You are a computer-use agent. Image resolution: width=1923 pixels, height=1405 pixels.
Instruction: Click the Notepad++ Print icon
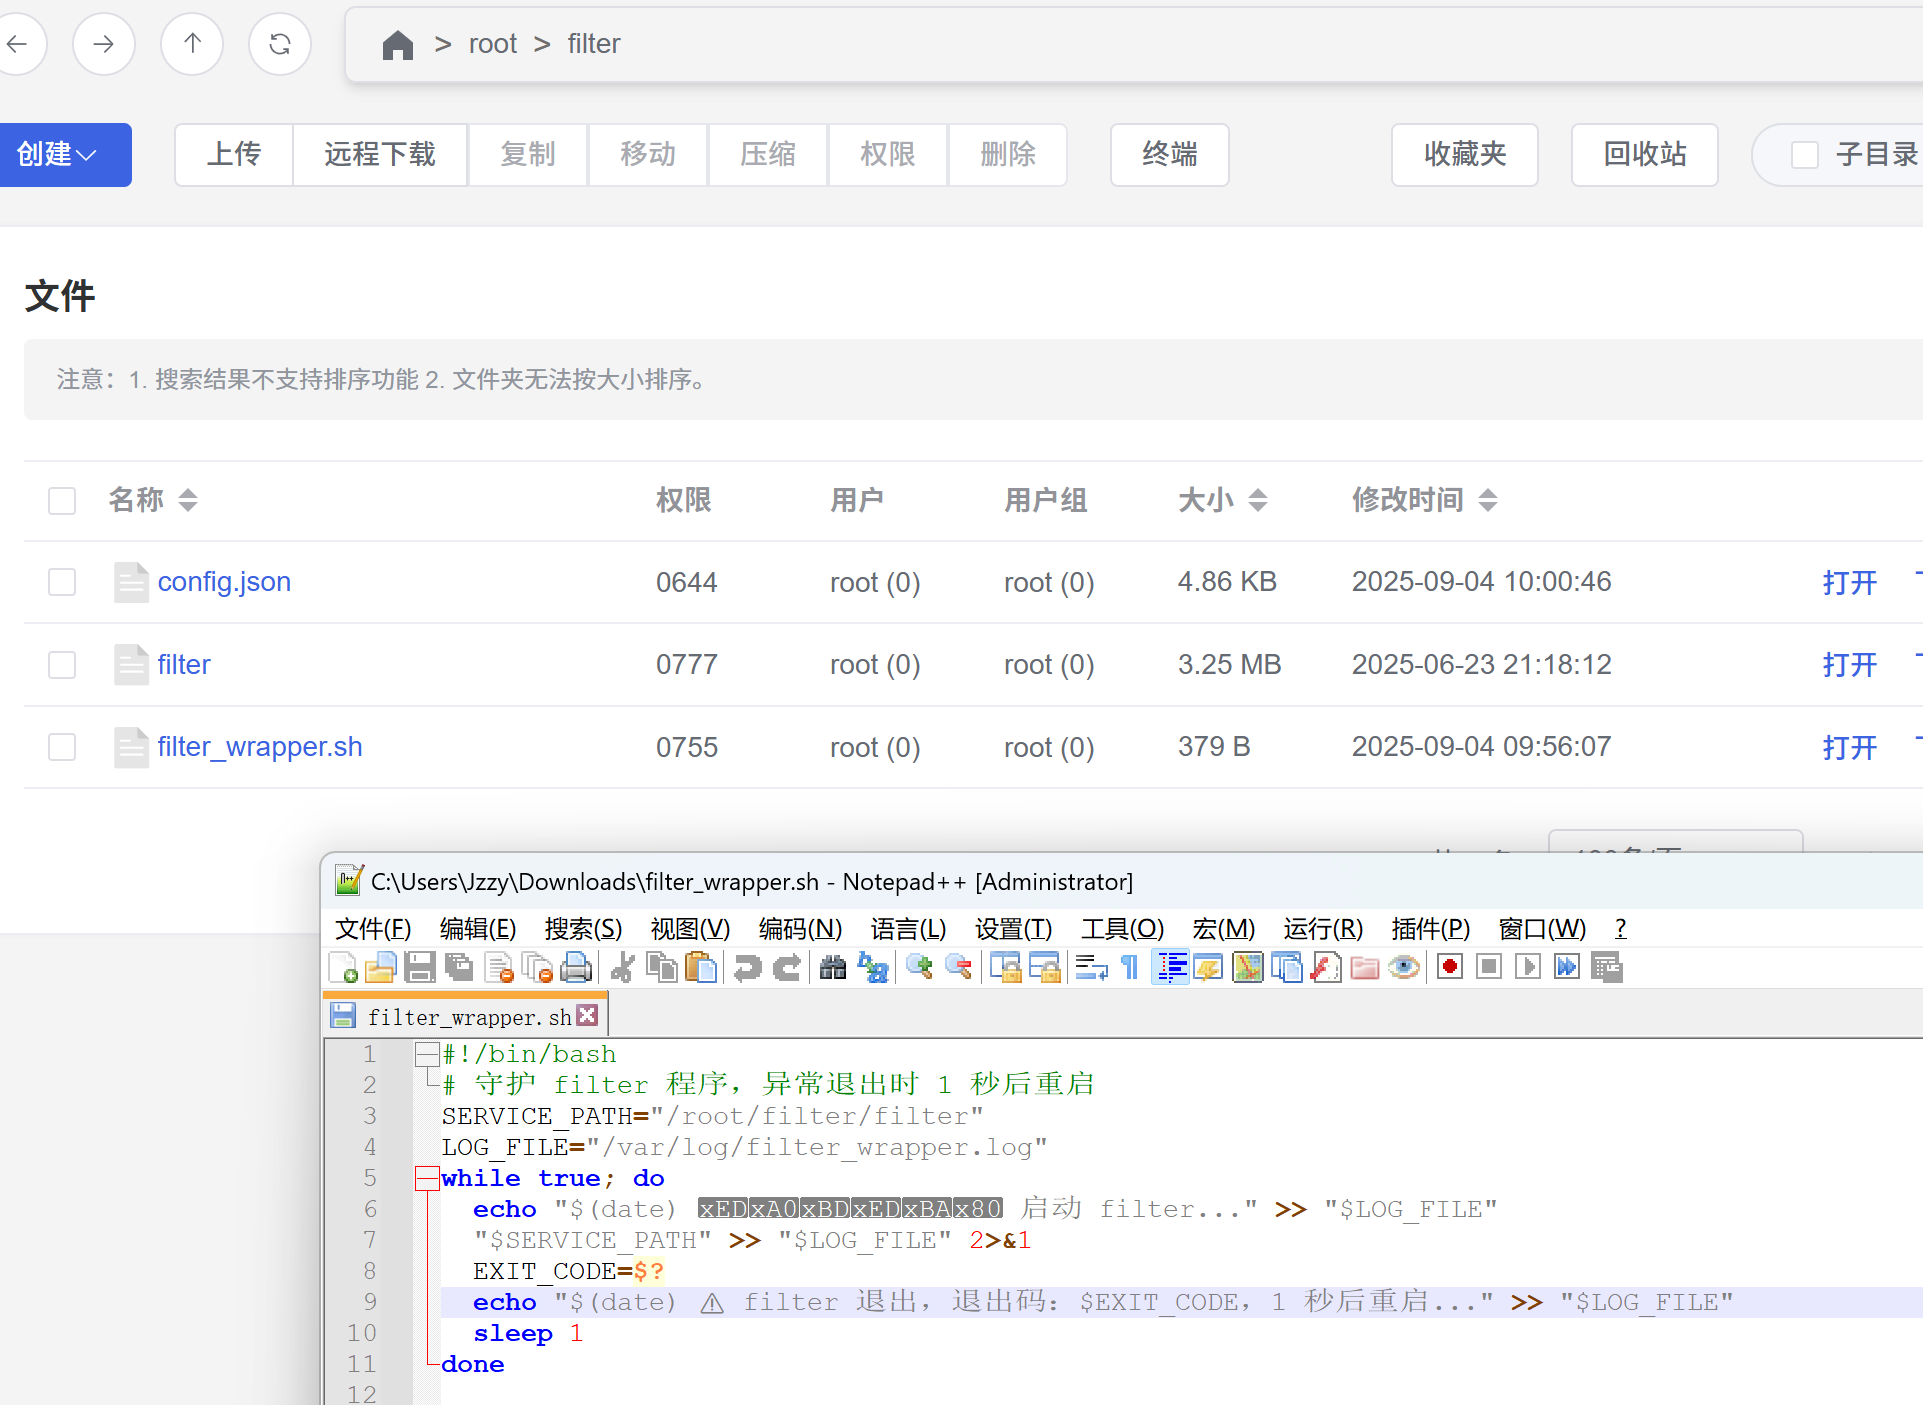[576, 967]
